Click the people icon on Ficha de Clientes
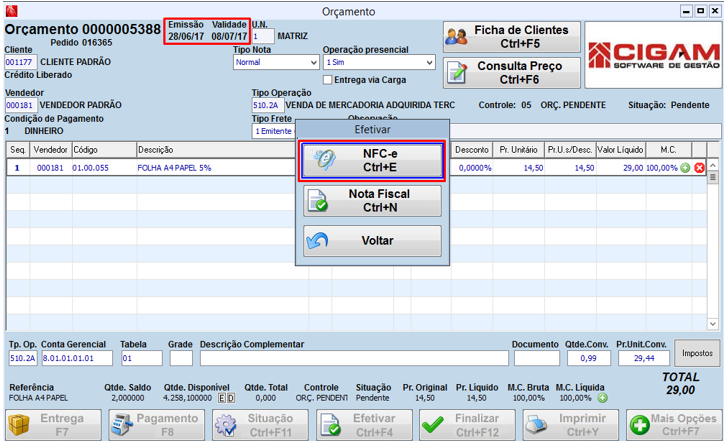Viewport: 725px width, 441px height. coord(457,37)
